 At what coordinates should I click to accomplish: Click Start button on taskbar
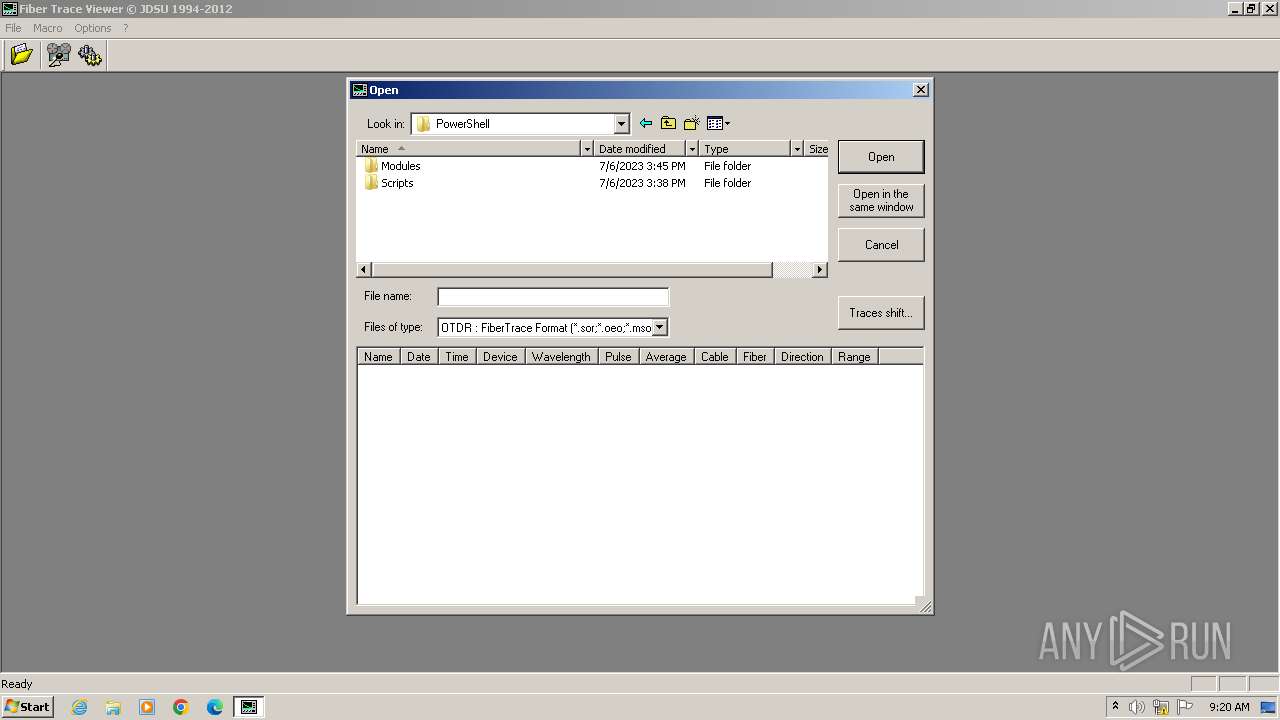27,707
